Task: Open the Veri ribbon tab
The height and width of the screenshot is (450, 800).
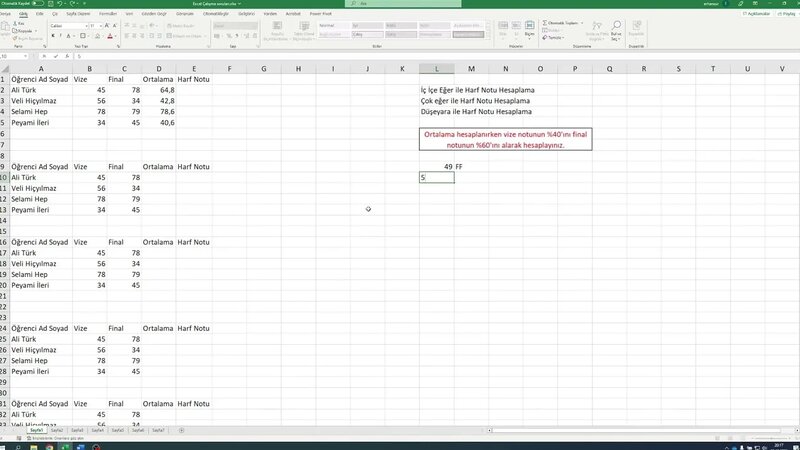Action: 129,14
